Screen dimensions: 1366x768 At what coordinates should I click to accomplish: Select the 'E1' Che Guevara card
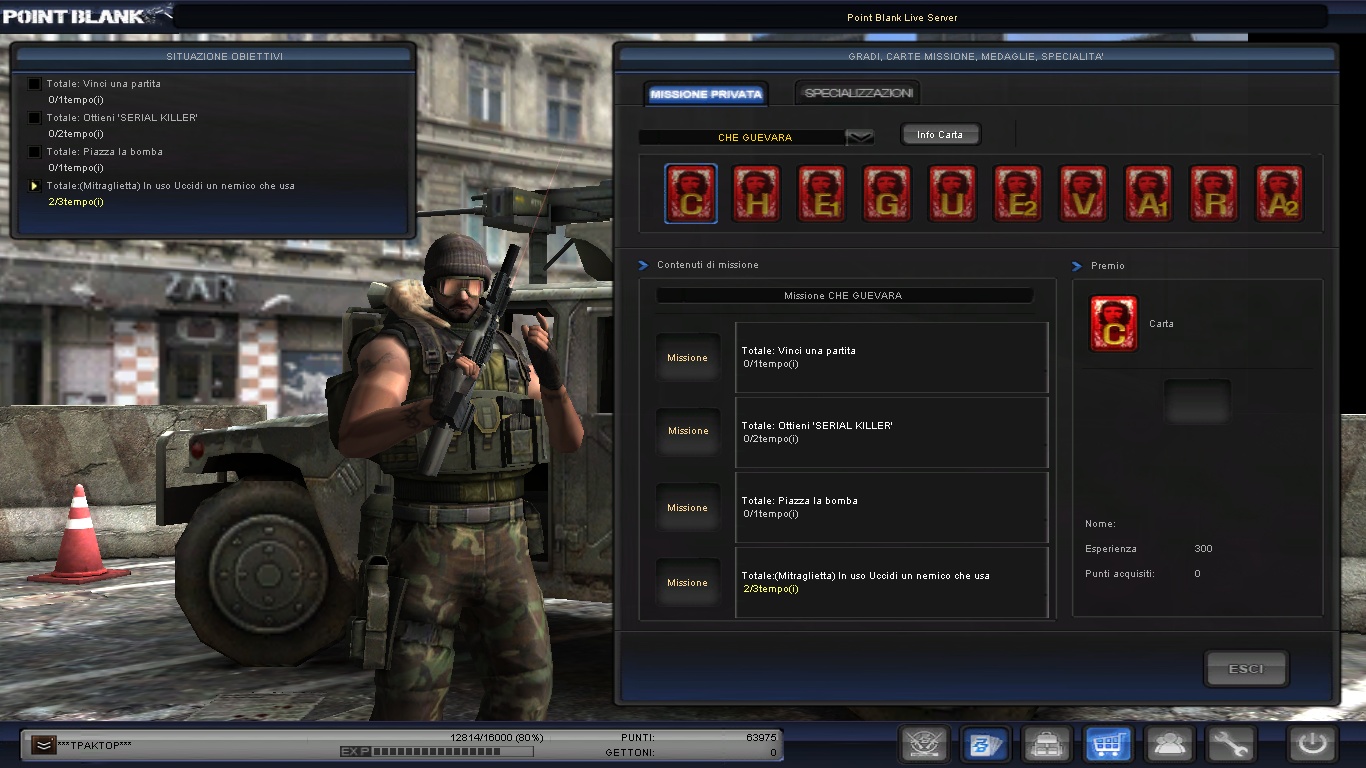click(x=822, y=193)
